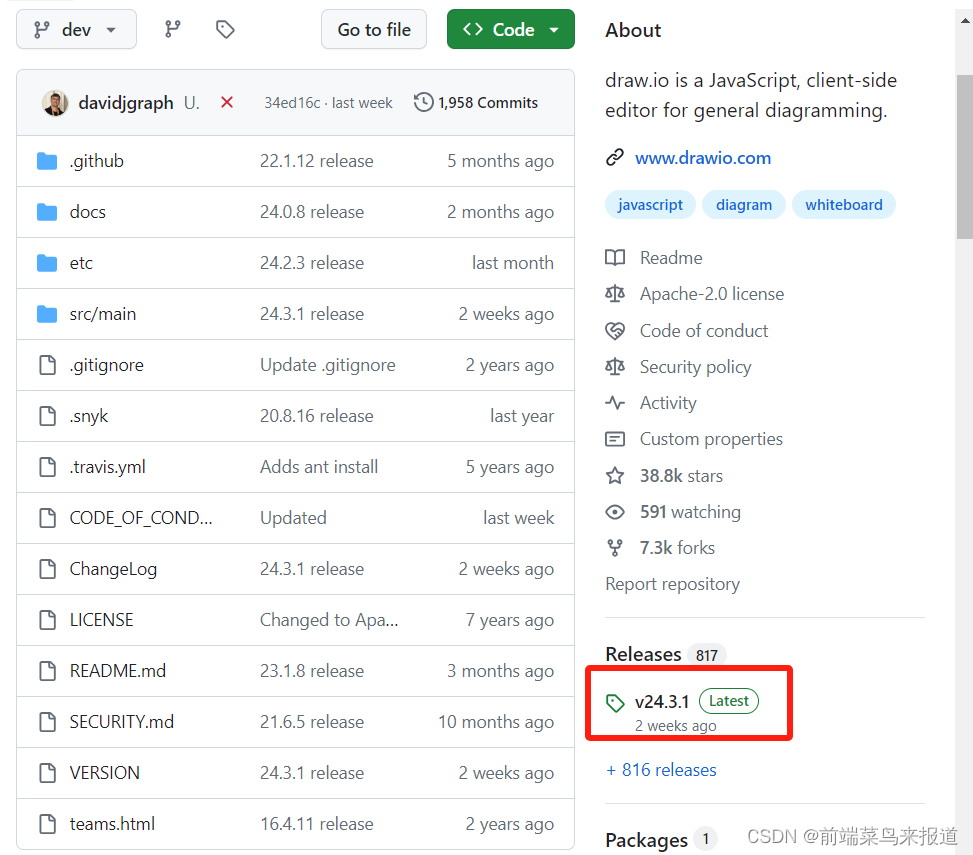Click the fork icon beside 7.3k forks
The image size is (973, 855).
coord(615,548)
